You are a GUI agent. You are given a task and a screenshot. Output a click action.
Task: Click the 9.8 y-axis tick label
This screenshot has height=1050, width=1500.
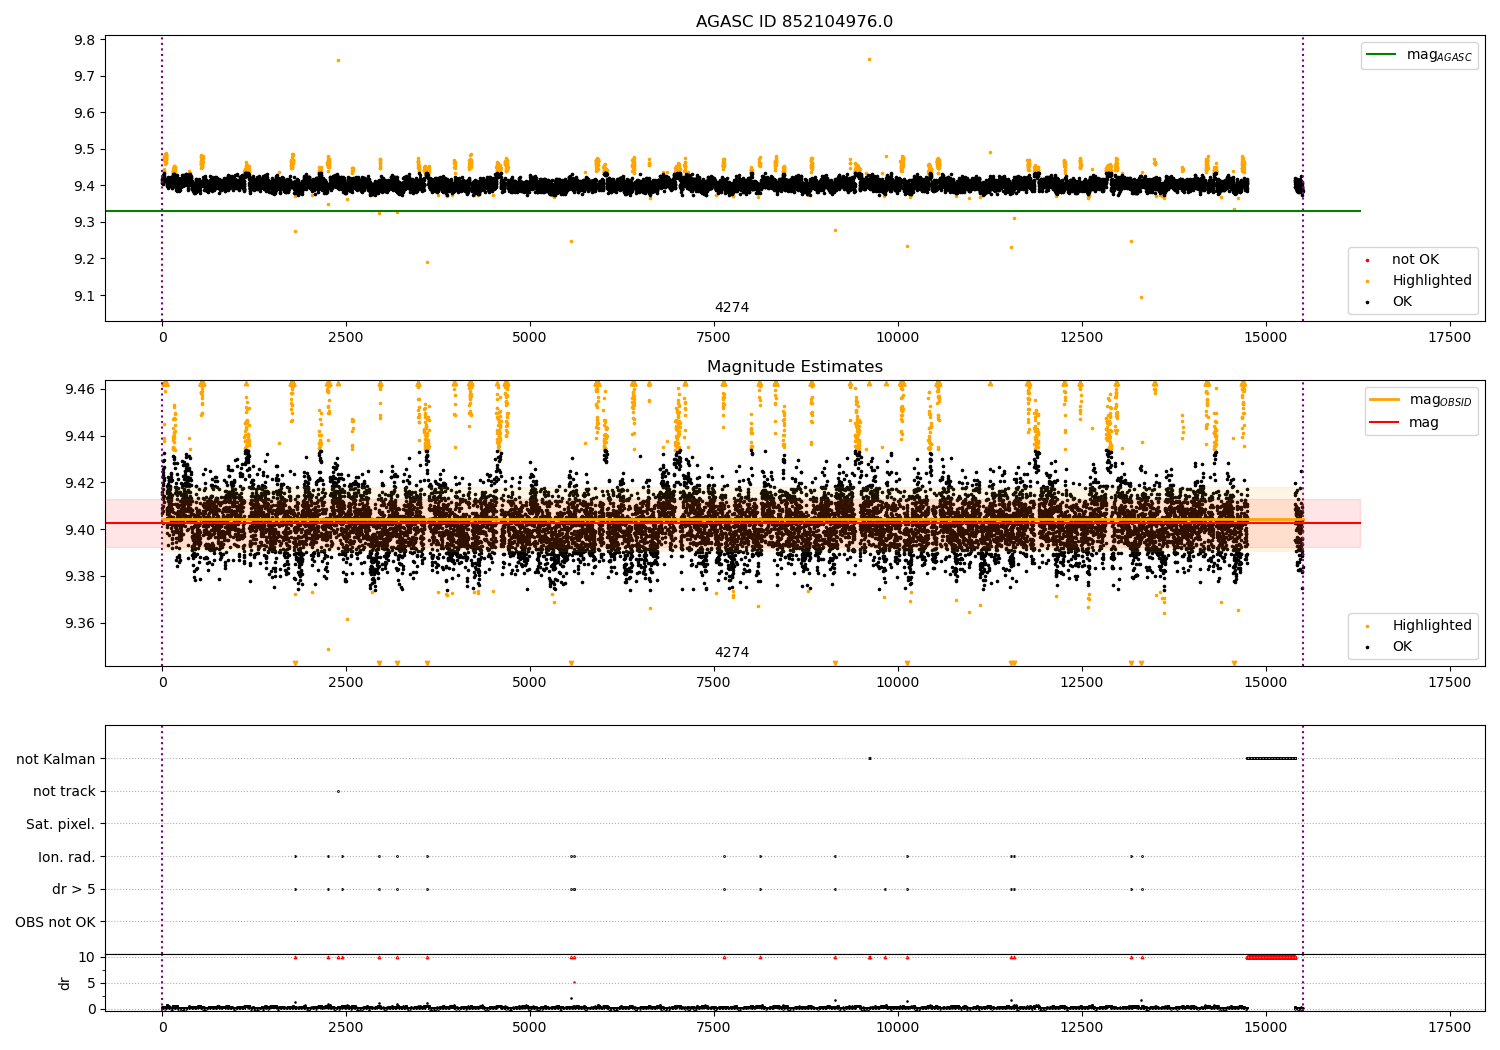[x=84, y=40]
